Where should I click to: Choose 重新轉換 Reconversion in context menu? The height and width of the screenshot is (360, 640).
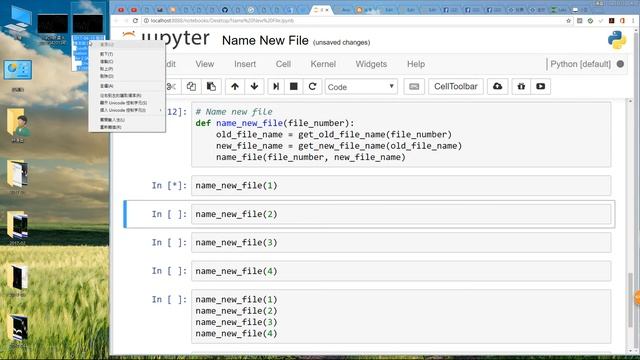[x=127, y=127]
